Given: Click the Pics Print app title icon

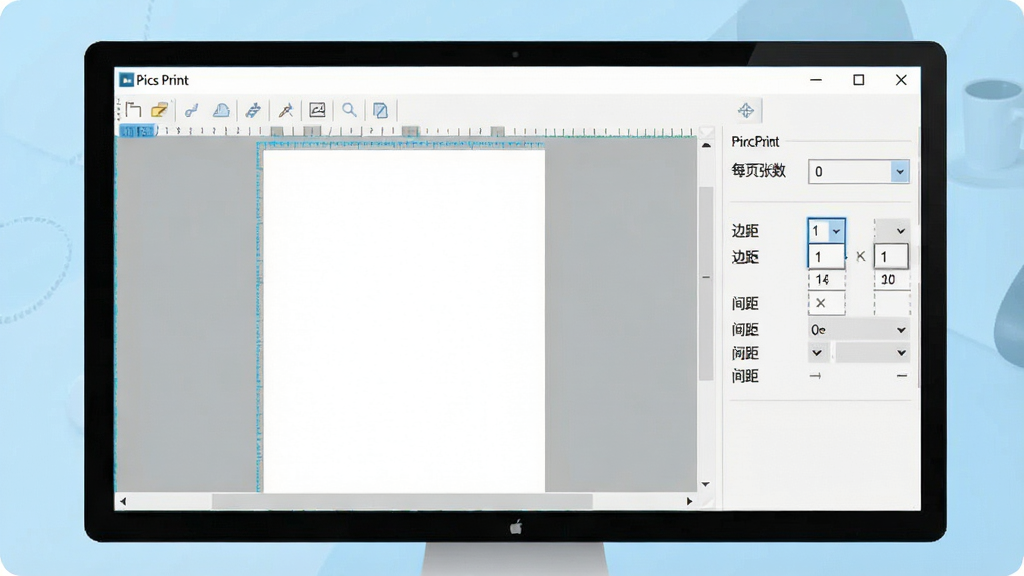Looking at the screenshot, I should tap(127, 80).
